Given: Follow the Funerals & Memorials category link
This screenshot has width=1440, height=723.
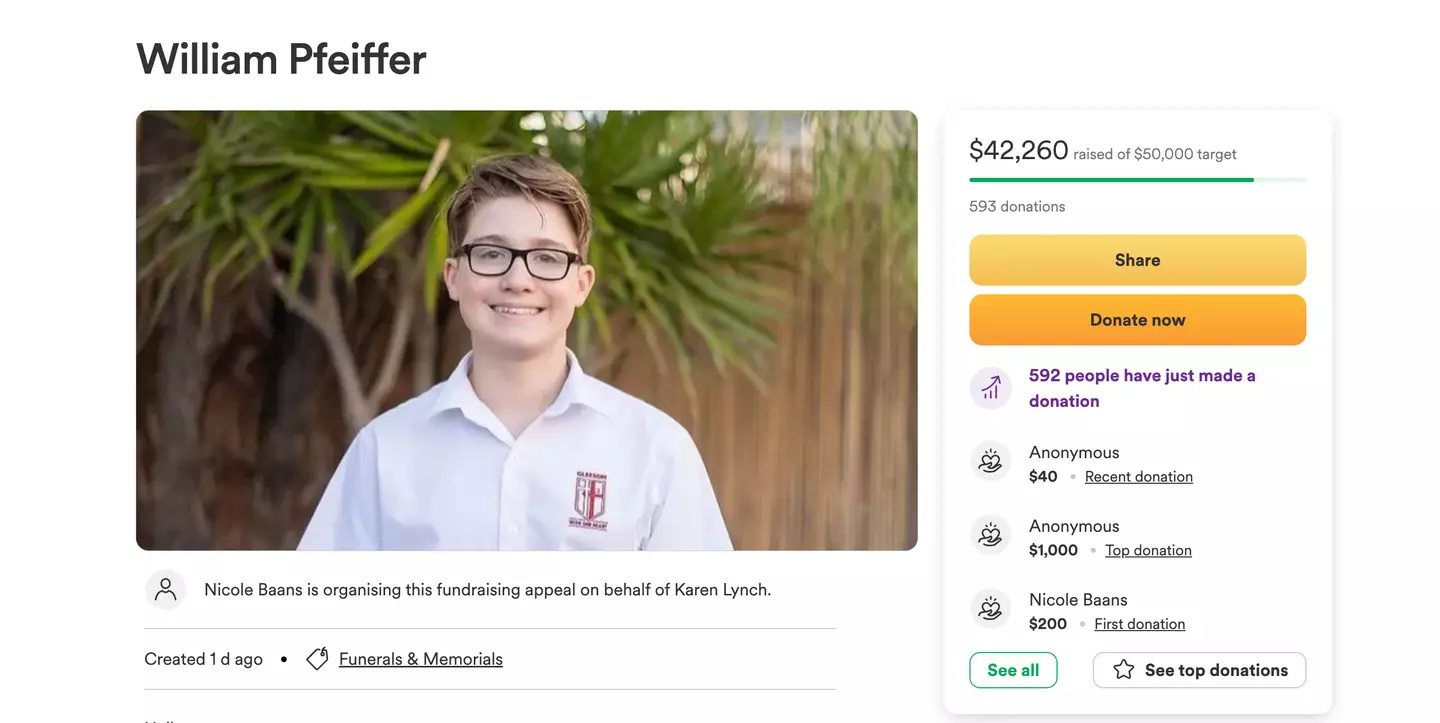Looking at the screenshot, I should 420,659.
